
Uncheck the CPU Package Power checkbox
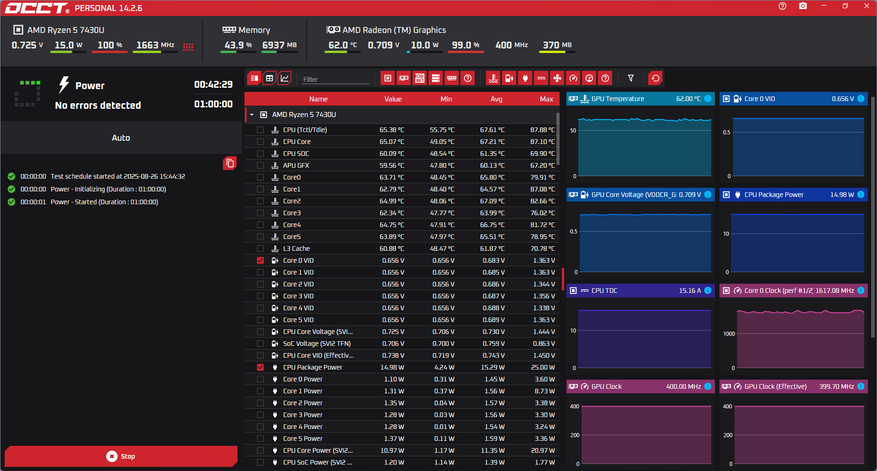[260, 368]
